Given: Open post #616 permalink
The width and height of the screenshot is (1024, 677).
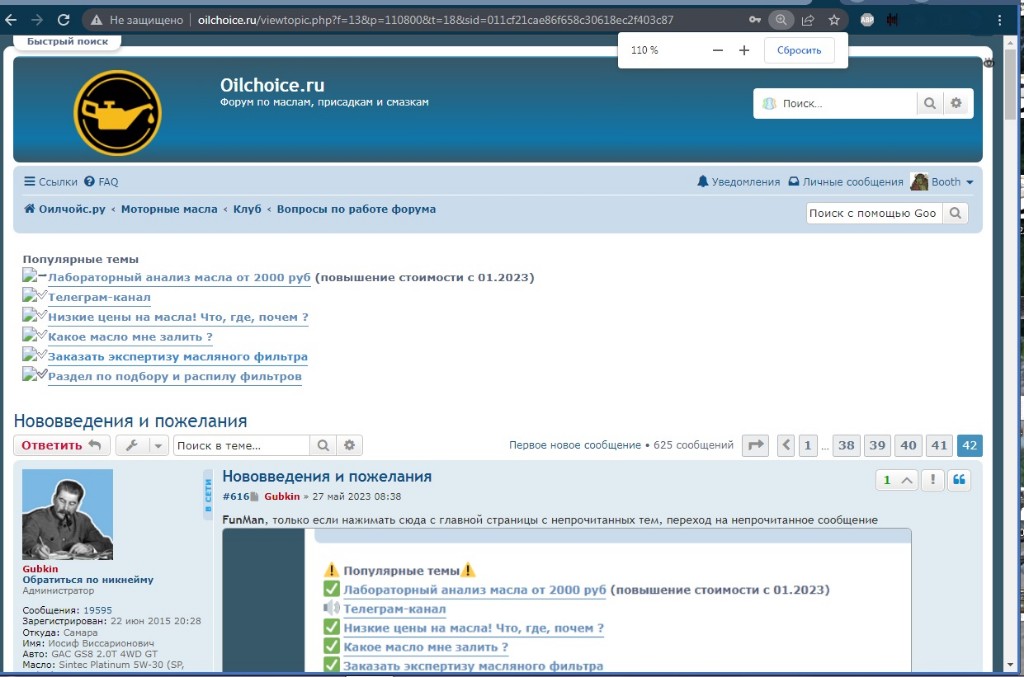Looking at the screenshot, I should (236, 496).
